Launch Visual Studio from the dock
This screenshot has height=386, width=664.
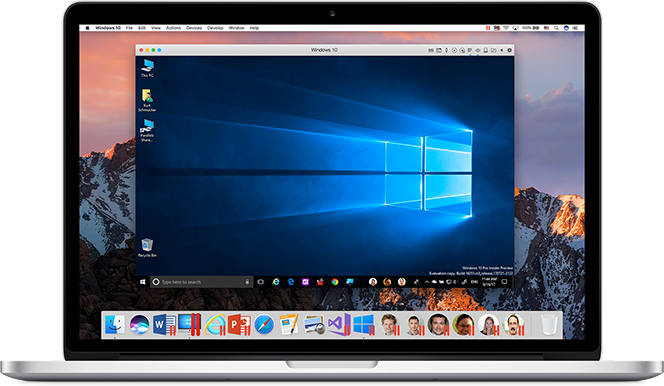(x=339, y=325)
